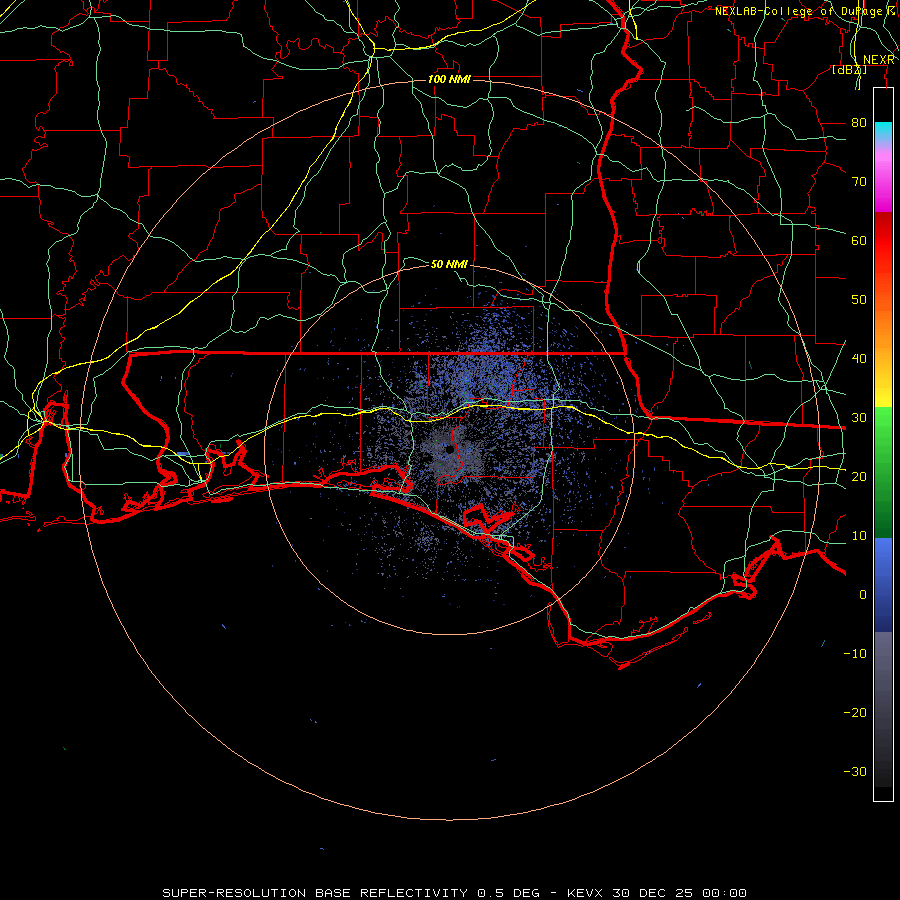Click the KEVX radar site dot at the rings' center

pos(450,449)
